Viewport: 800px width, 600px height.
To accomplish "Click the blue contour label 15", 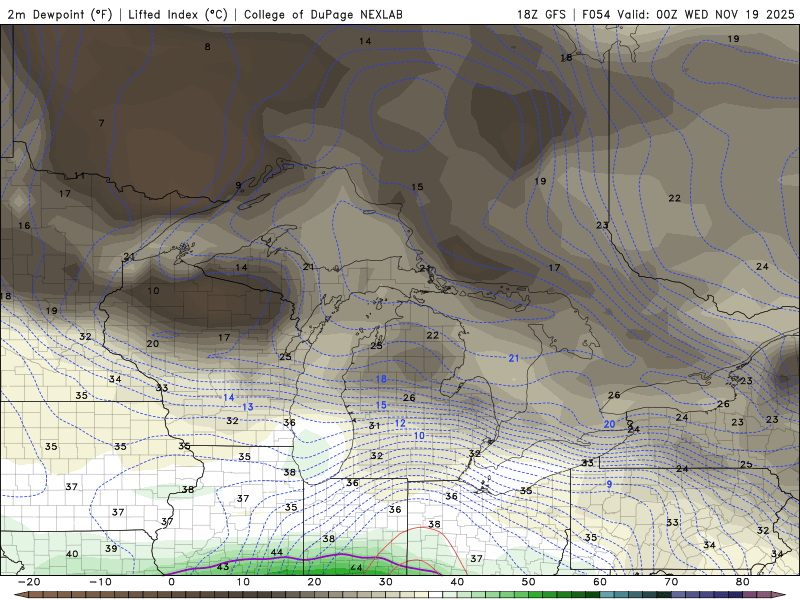I will pos(381,405).
